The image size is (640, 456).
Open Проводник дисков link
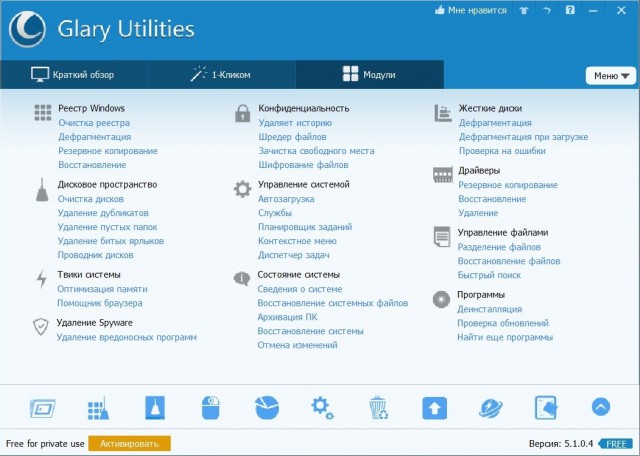[x=96, y=255]
